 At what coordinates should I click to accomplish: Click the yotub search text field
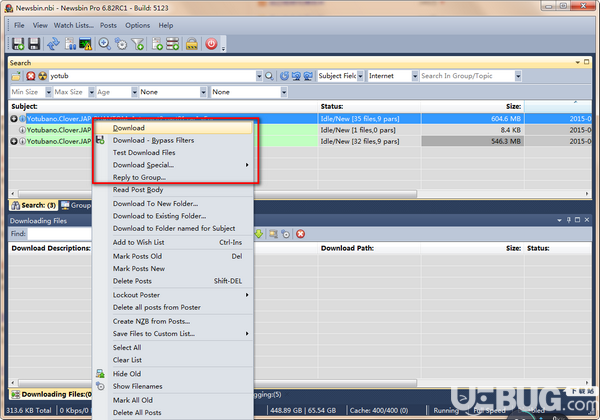pos(152,76)
